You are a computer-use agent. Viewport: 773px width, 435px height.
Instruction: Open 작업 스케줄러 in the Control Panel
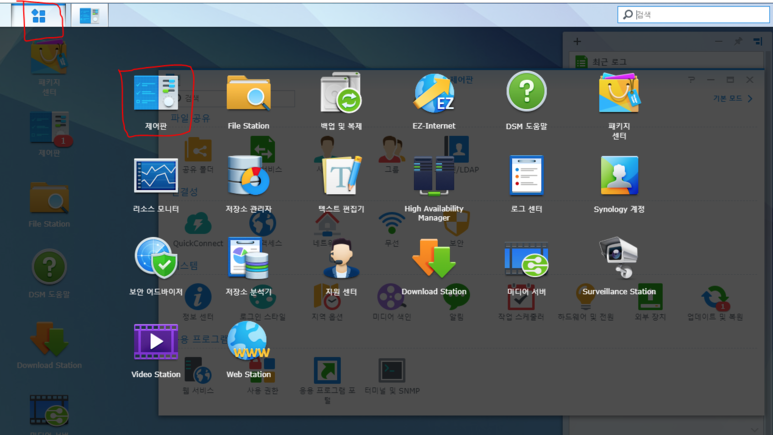[x=521, y=303]
